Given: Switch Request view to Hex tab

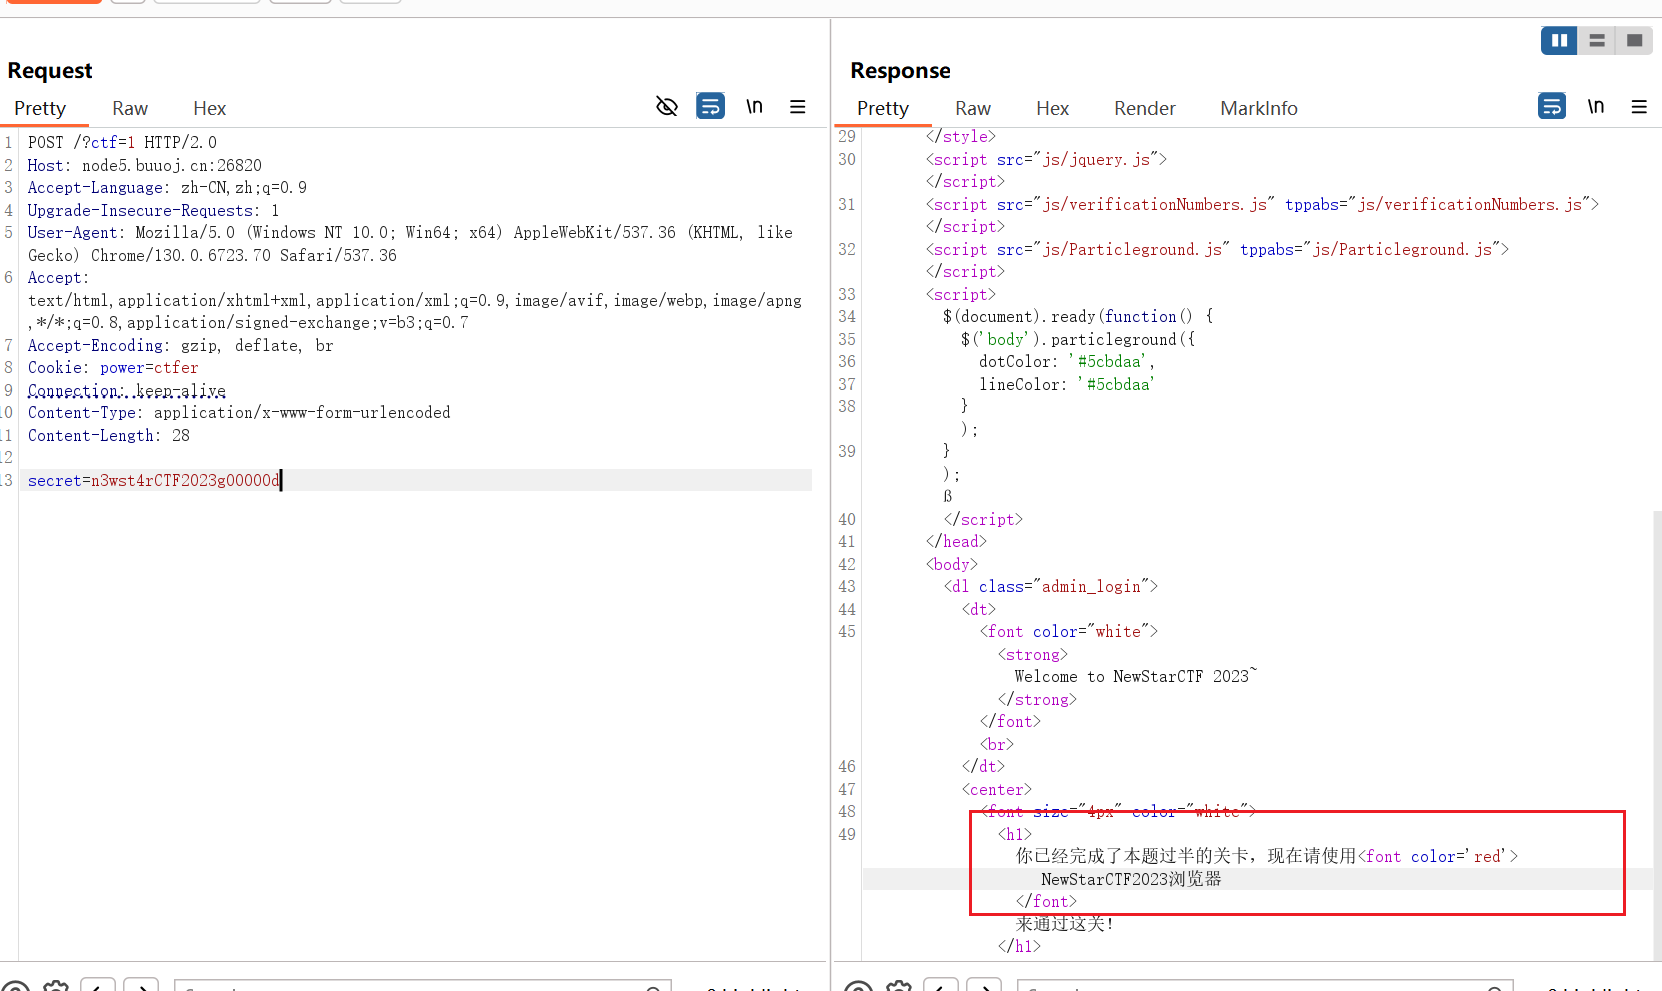Looking at the screenshot, I should (210, 108).
